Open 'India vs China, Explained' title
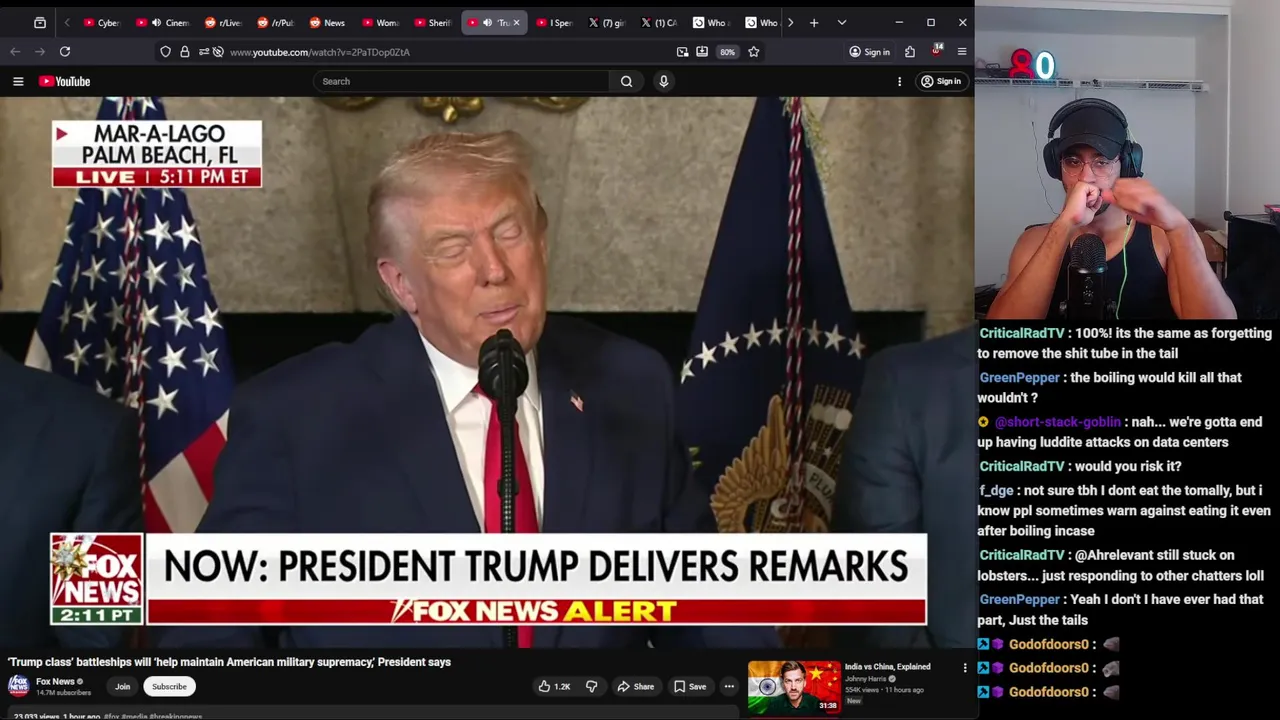This screenshot has width=1280, height=720. [x=887, y=667]
